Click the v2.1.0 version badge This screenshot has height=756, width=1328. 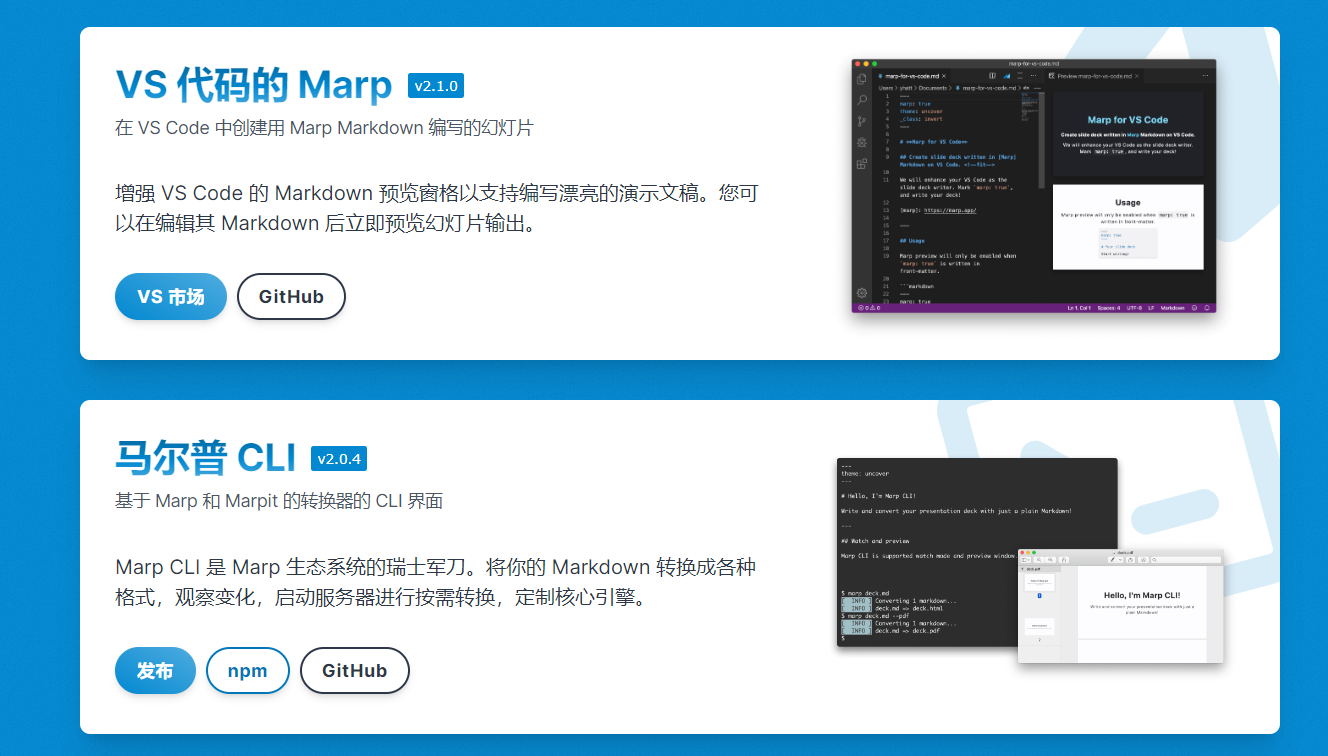pyautogui.click(x=436, y=86)
